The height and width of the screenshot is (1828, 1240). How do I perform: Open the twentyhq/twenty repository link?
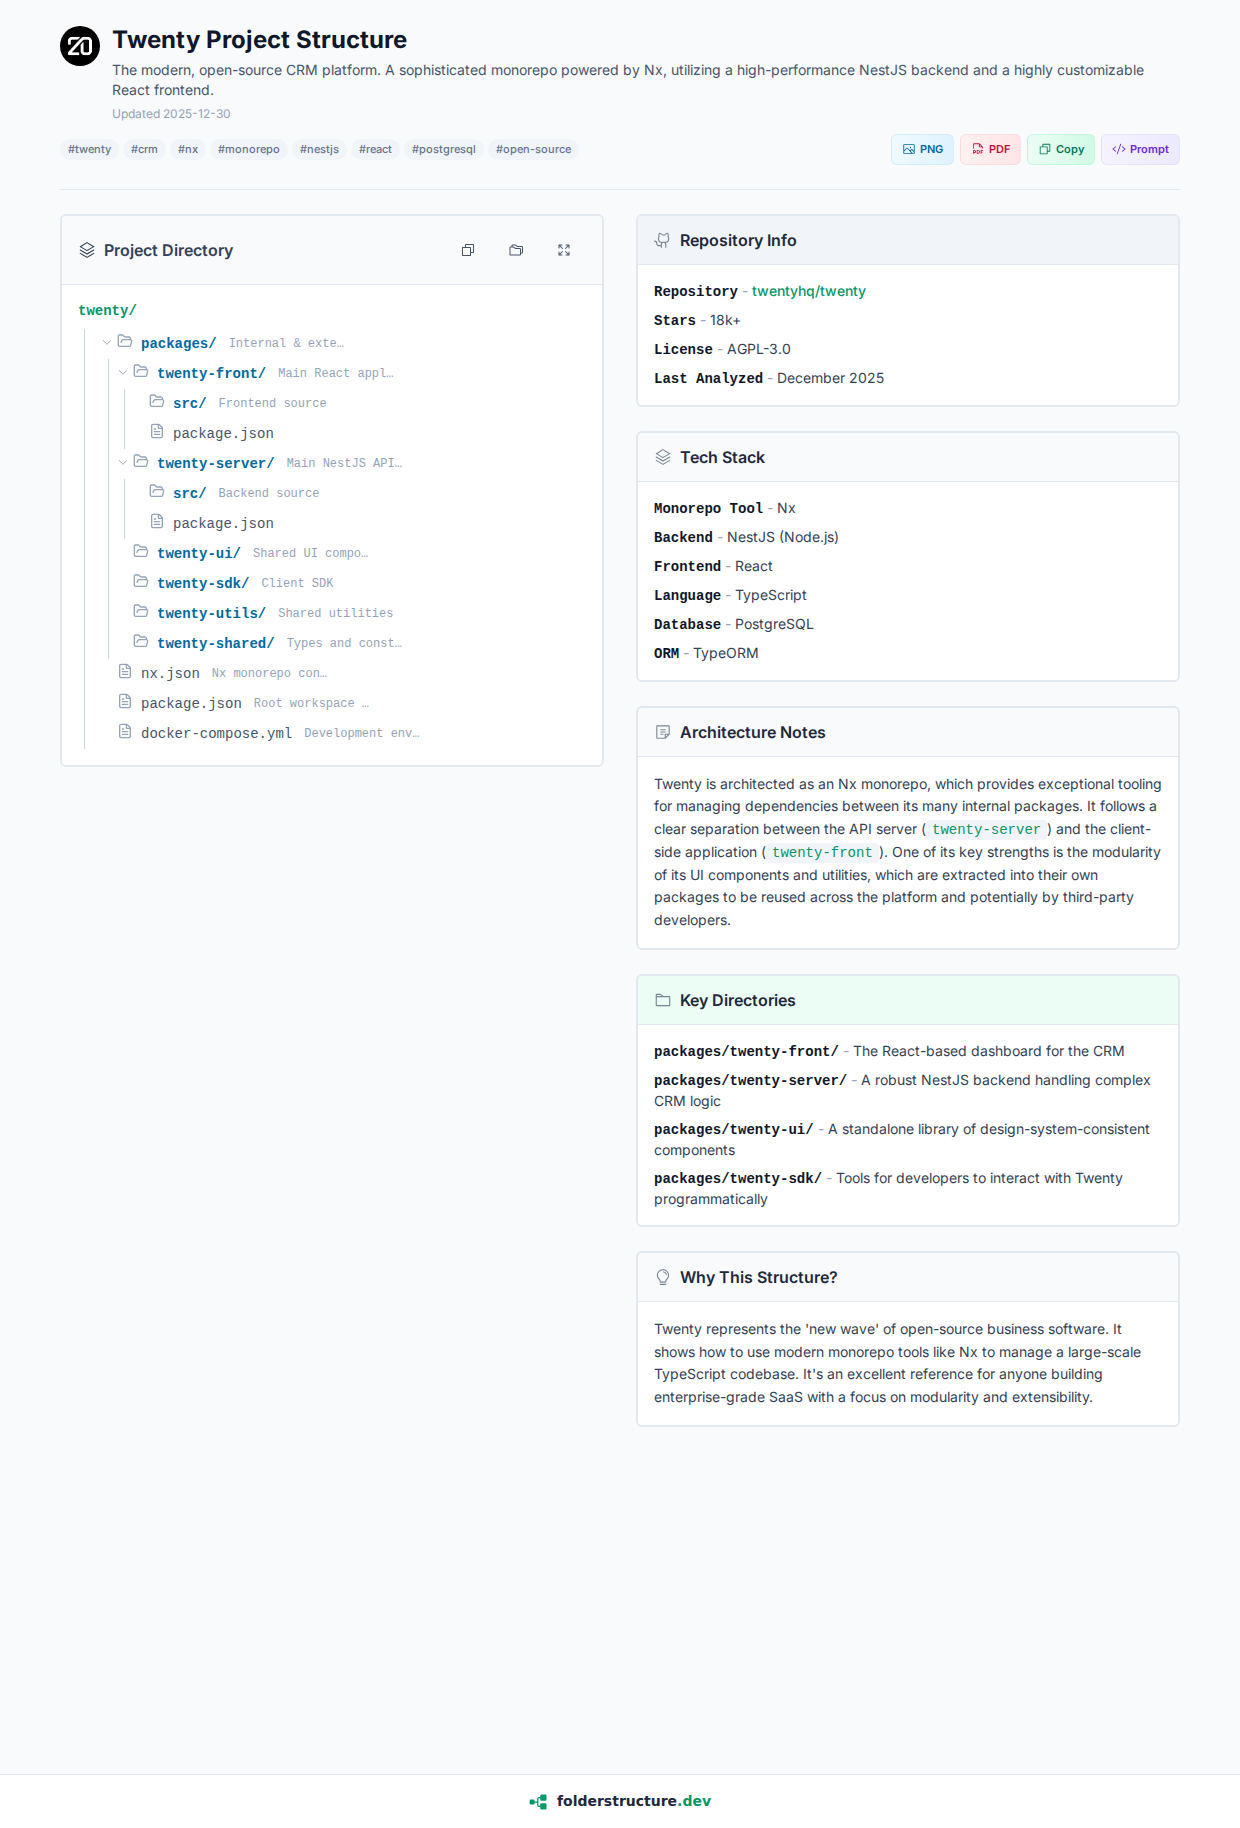pyautogui.click(x=808, y=291)
